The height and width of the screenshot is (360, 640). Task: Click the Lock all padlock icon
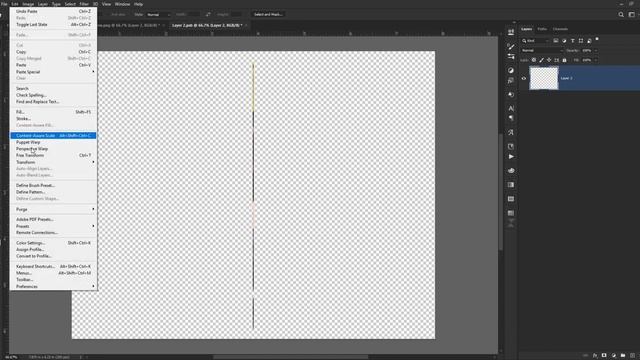[x=564, y=60]
